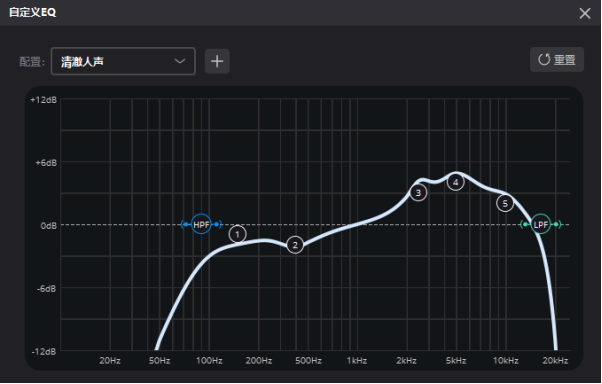Click the 1kHz frequency axis label
The width and height of the screenshot is (602, 384).
point(357,361)
